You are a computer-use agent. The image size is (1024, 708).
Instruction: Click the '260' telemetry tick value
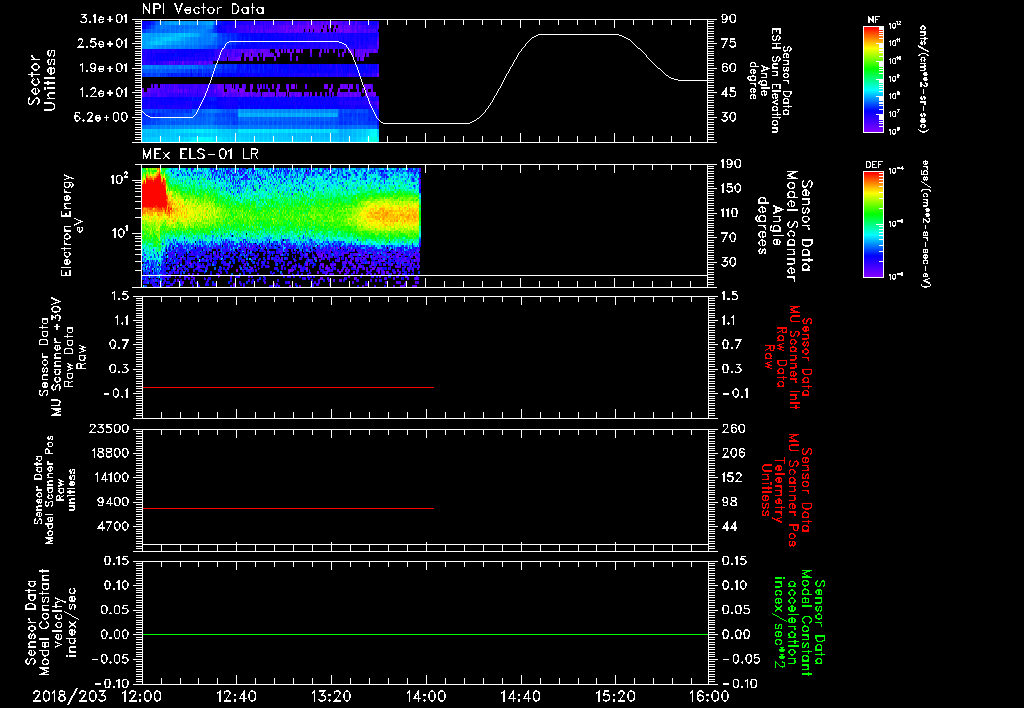732,428
